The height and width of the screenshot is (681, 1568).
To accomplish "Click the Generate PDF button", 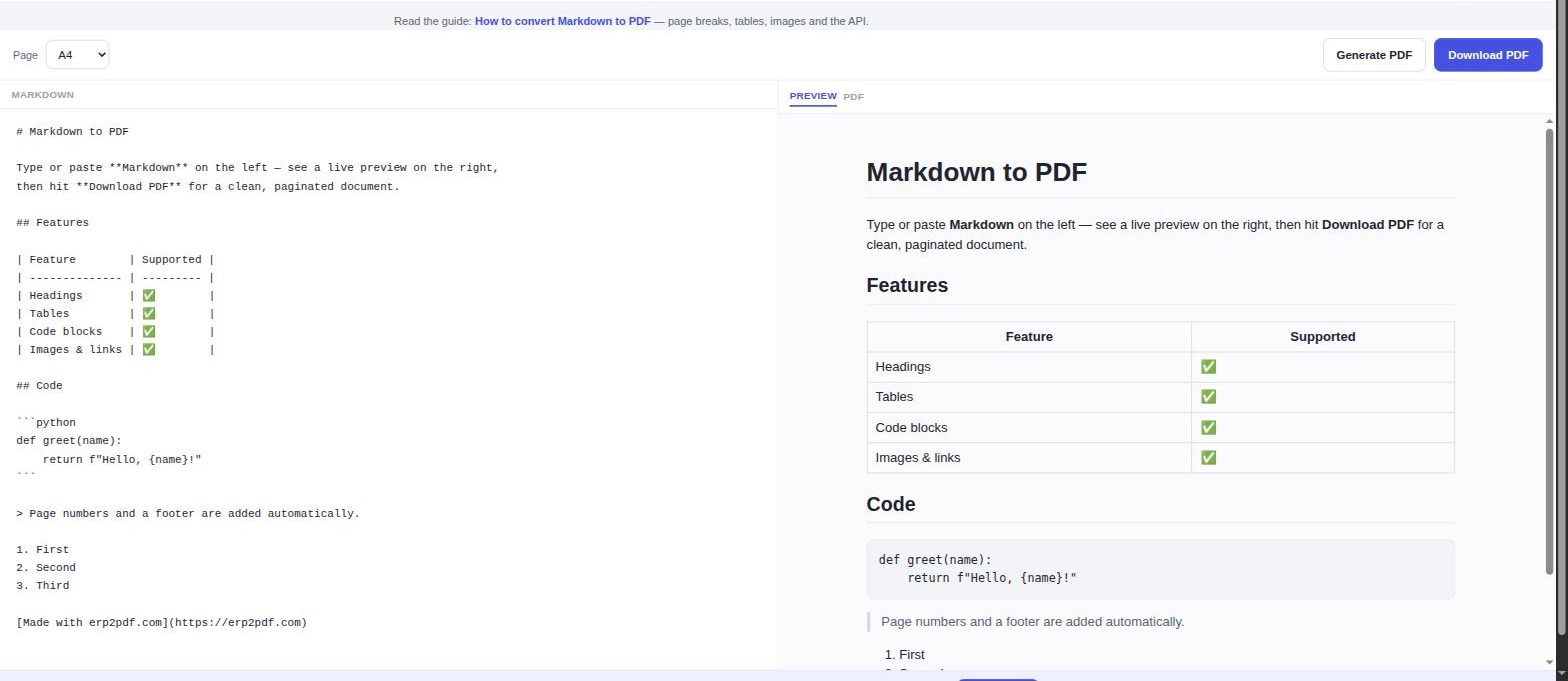I will coord(1373,55).
